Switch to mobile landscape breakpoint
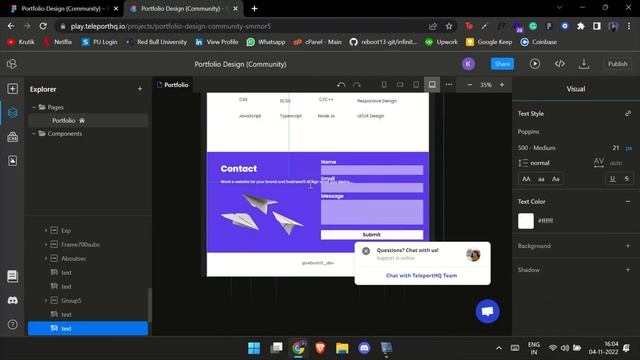The height and width of the screenshot is (360, 640). (400, 84)
